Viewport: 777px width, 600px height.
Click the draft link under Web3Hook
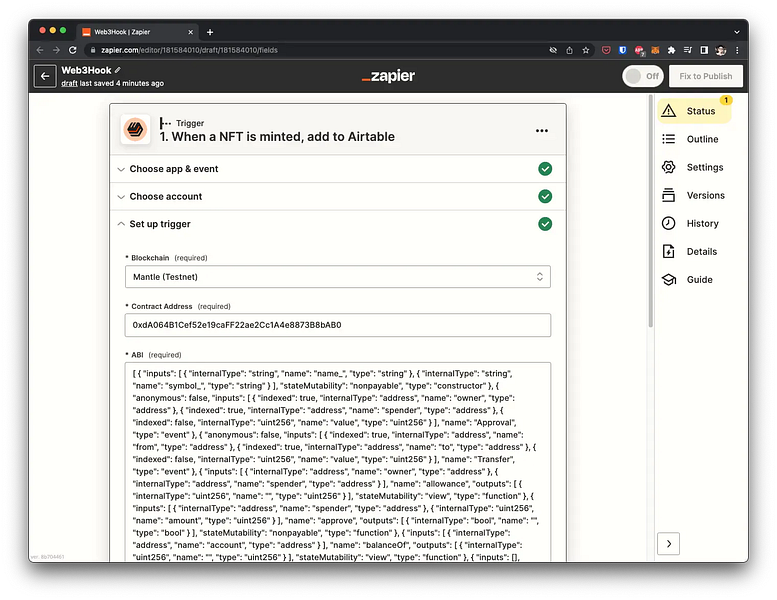click(69, 83)
